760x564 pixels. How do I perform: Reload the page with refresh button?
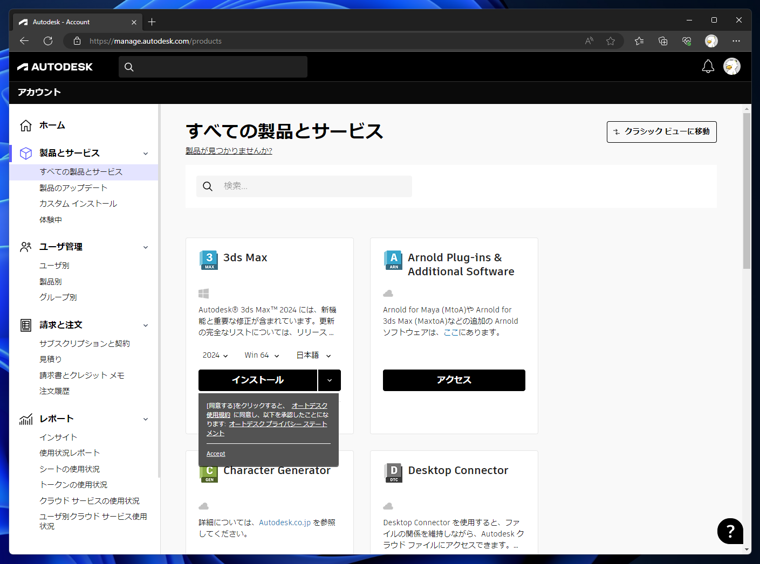pos(48,41)
